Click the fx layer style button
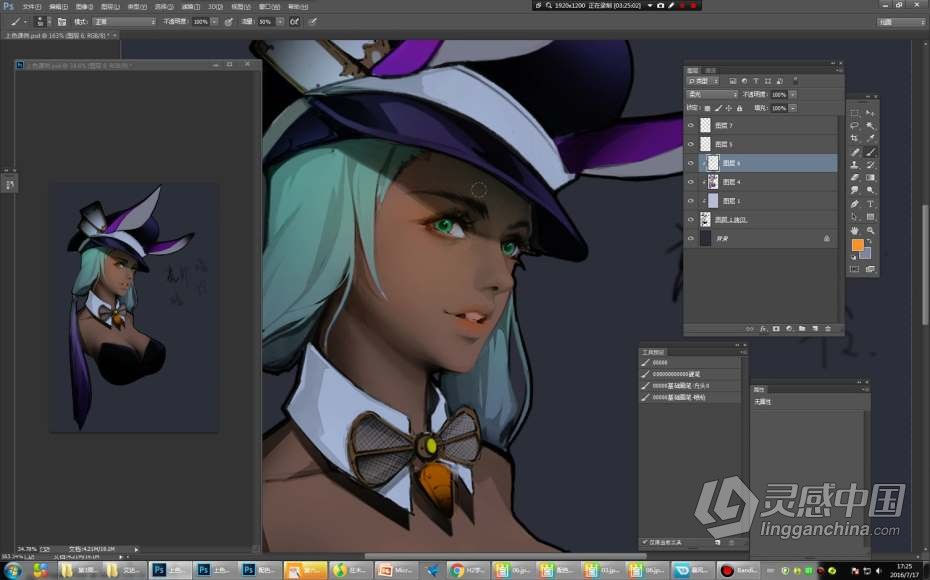Image resolution: width=930 pixels, height=580 pixels. point(763,329)
